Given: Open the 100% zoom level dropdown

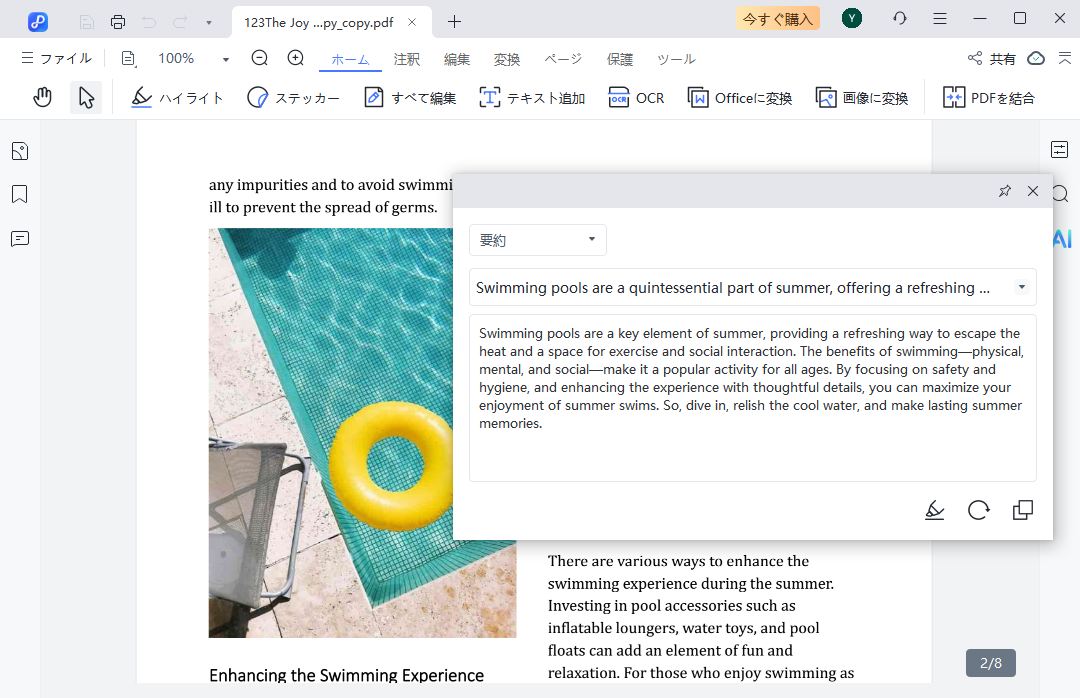Looking at the screenshot, I should point(226,60).
